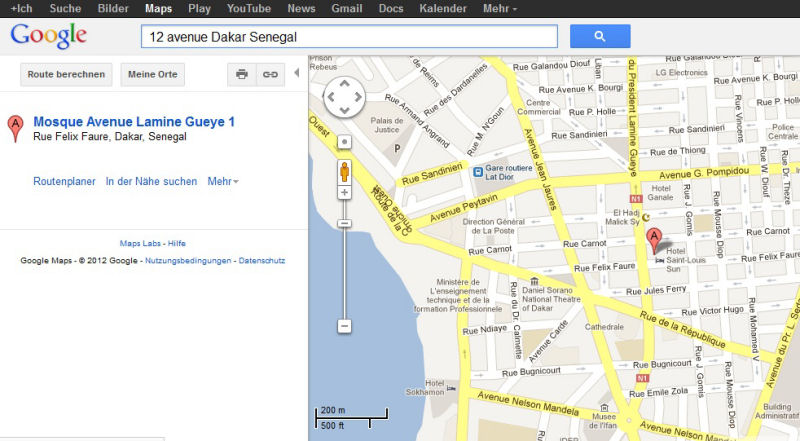The image size is (800, 441).
Task: Click Hotel Saint-Louis Sun bed icon
Action: [x=660, y=260]
